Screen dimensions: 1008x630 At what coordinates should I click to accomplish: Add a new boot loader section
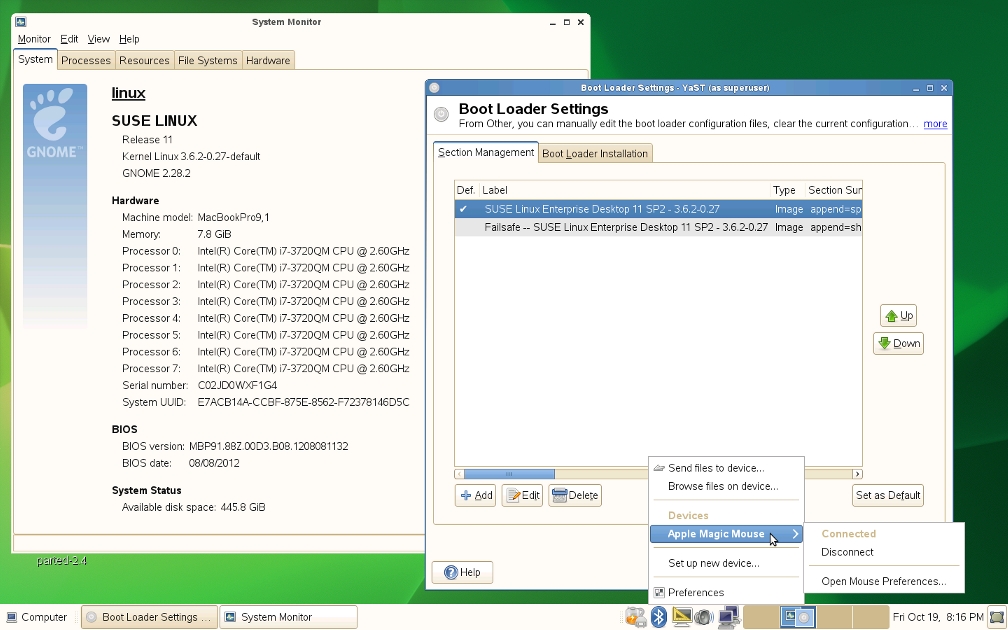(476, 495)
